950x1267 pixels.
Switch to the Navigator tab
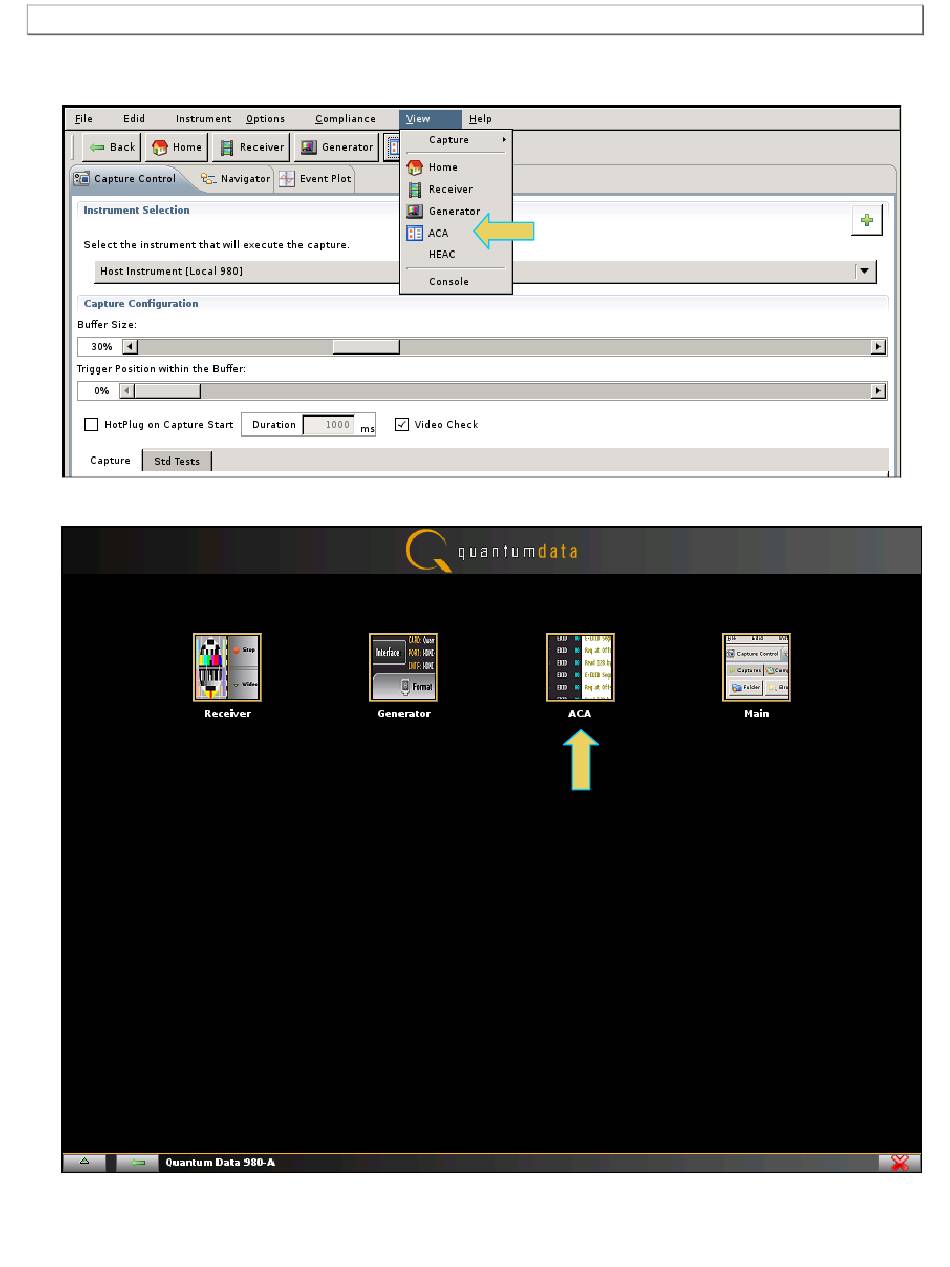point(235,179)
